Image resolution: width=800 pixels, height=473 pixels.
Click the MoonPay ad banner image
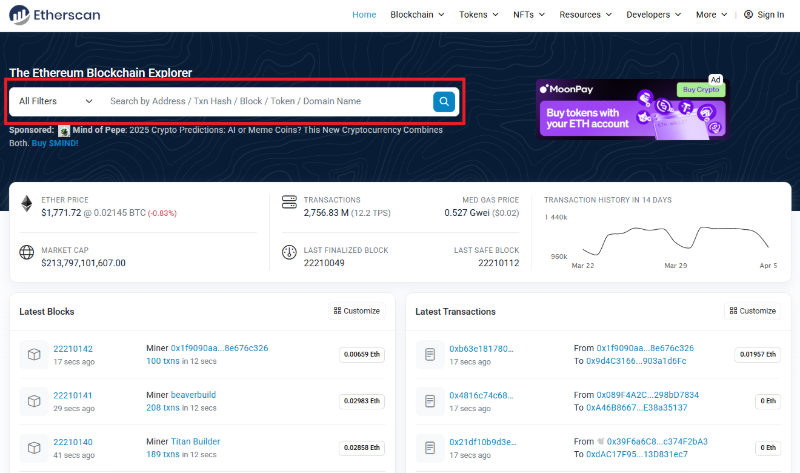[633, 110]
